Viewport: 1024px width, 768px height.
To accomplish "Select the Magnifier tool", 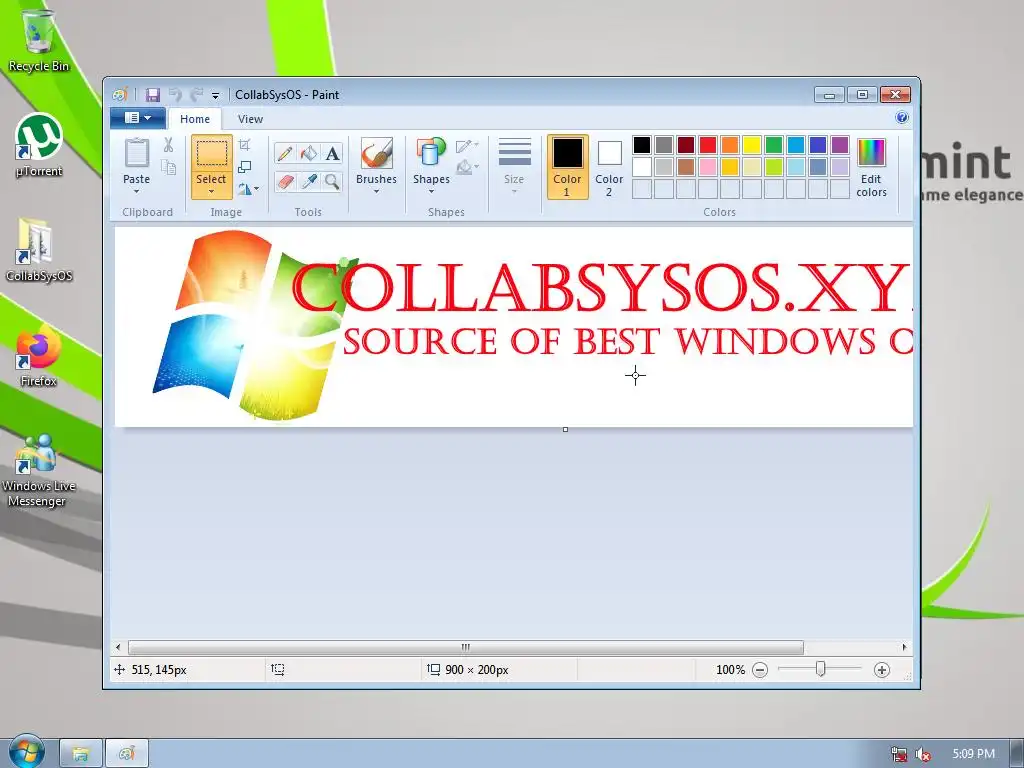I will coord(332,181).
